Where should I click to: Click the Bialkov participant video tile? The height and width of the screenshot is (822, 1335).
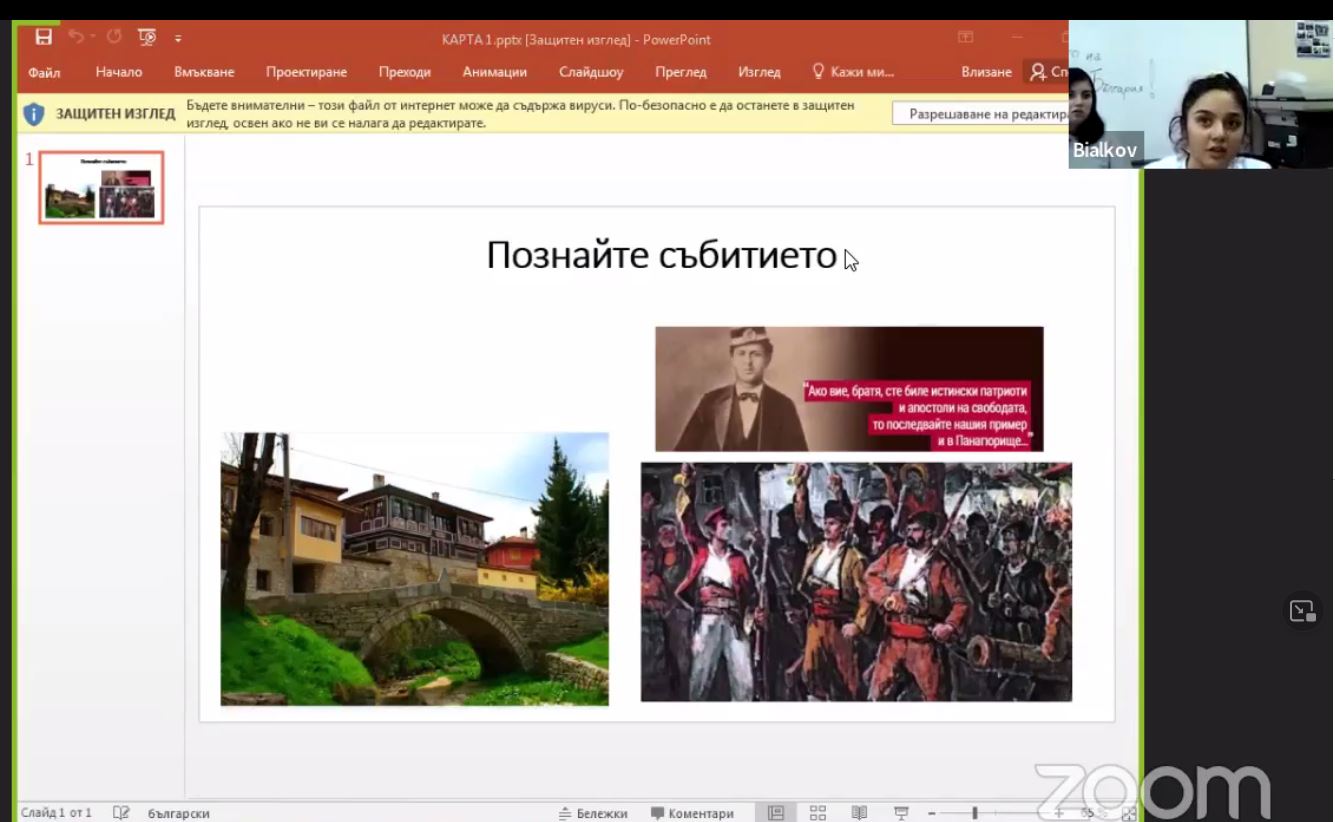point(1200,95)
